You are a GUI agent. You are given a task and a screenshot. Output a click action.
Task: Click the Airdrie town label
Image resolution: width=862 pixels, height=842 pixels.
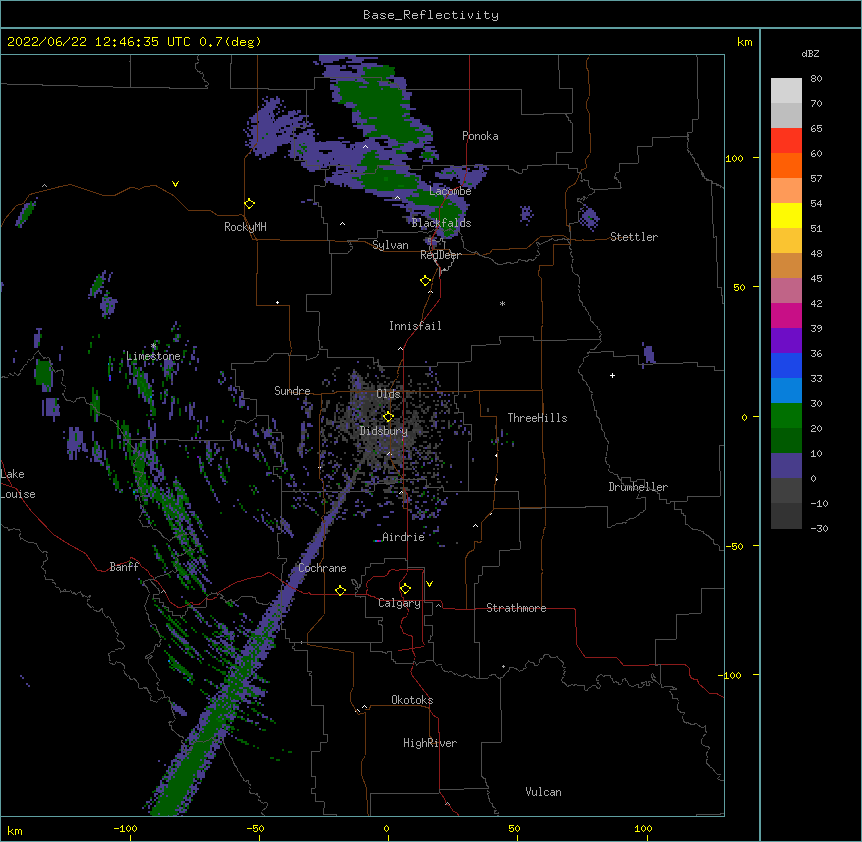[404, 537]
